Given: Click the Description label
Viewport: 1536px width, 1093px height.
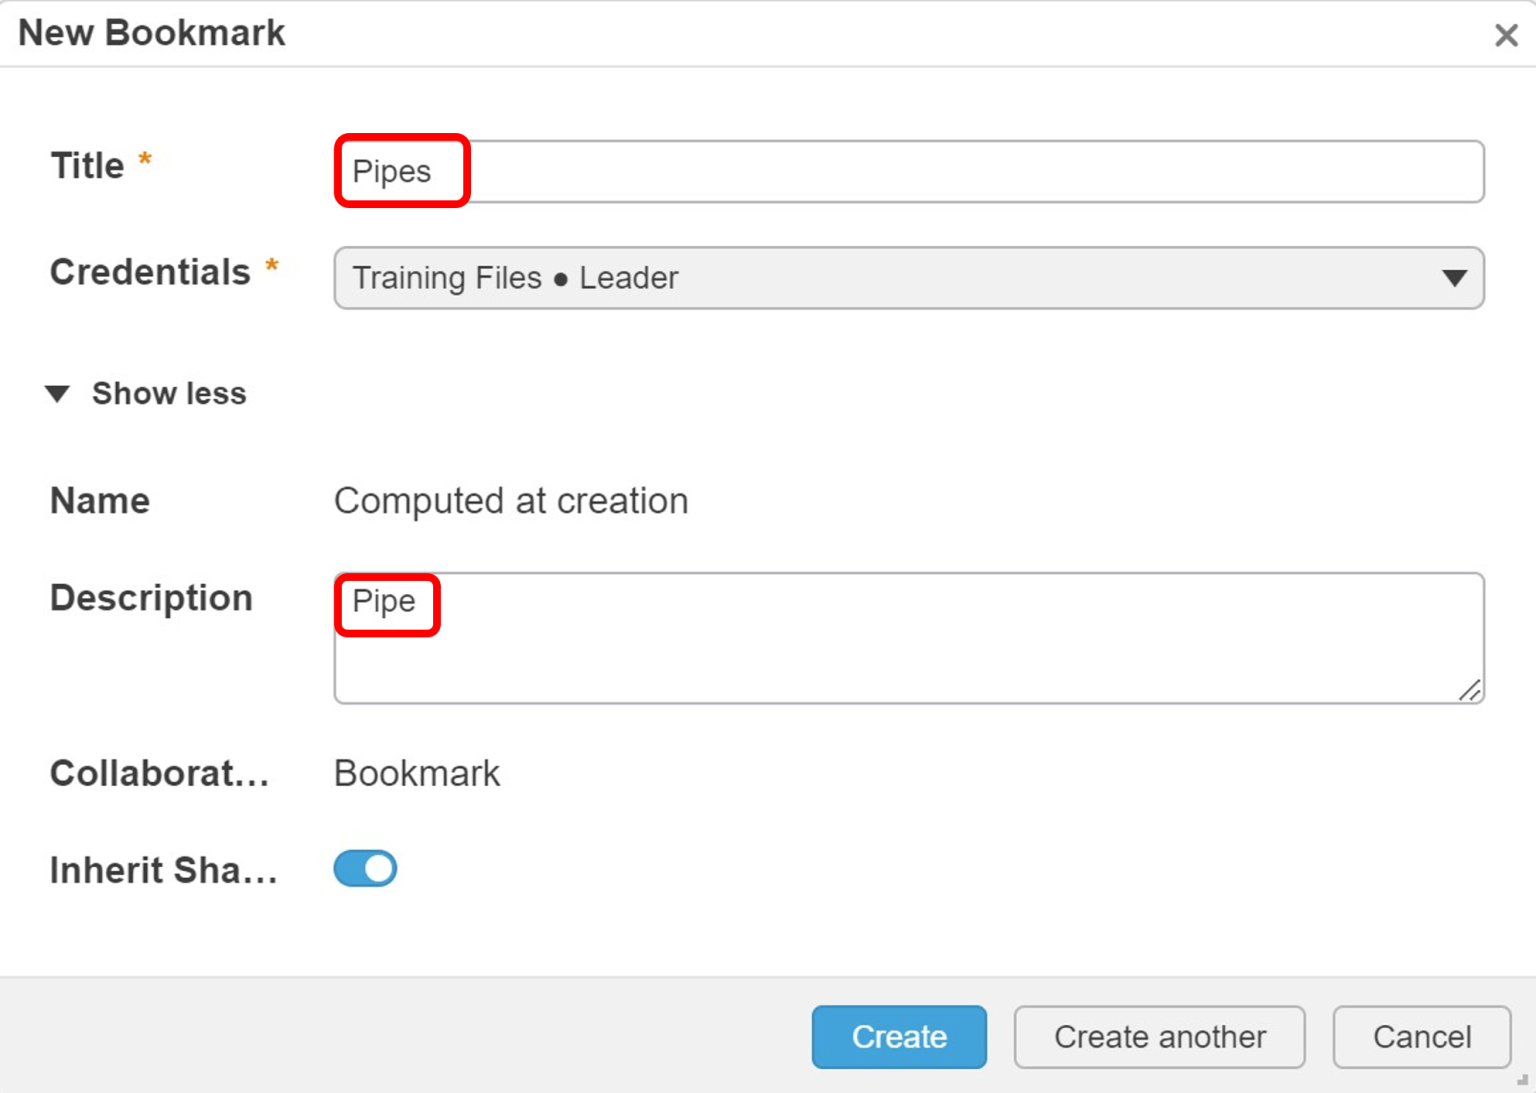Looking at the screenshot, I should point(151,598).
